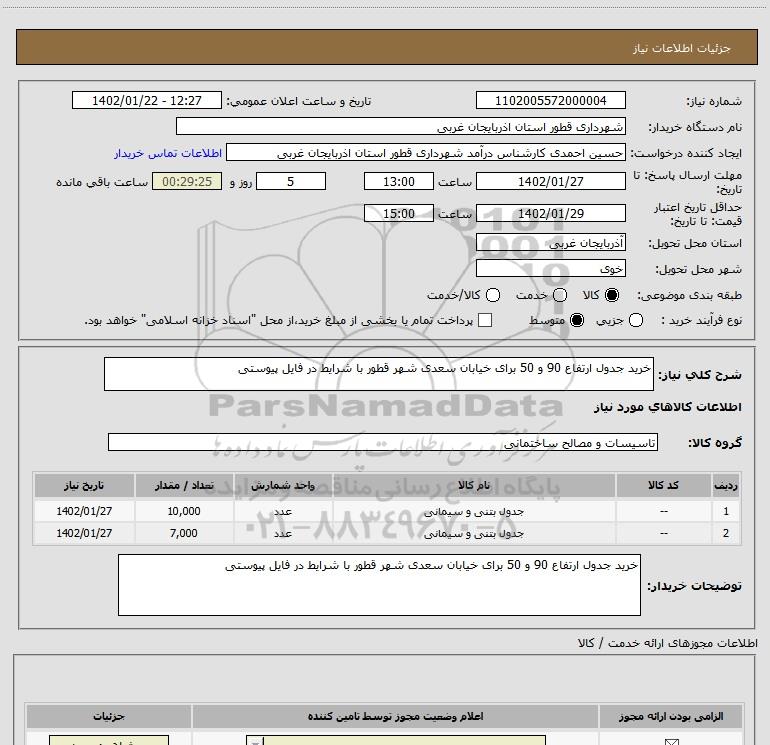Image resolution: width=770 pixels, height=745 pixels.
Task: Click buyer organization name field
Action: [x=401, y=127]
